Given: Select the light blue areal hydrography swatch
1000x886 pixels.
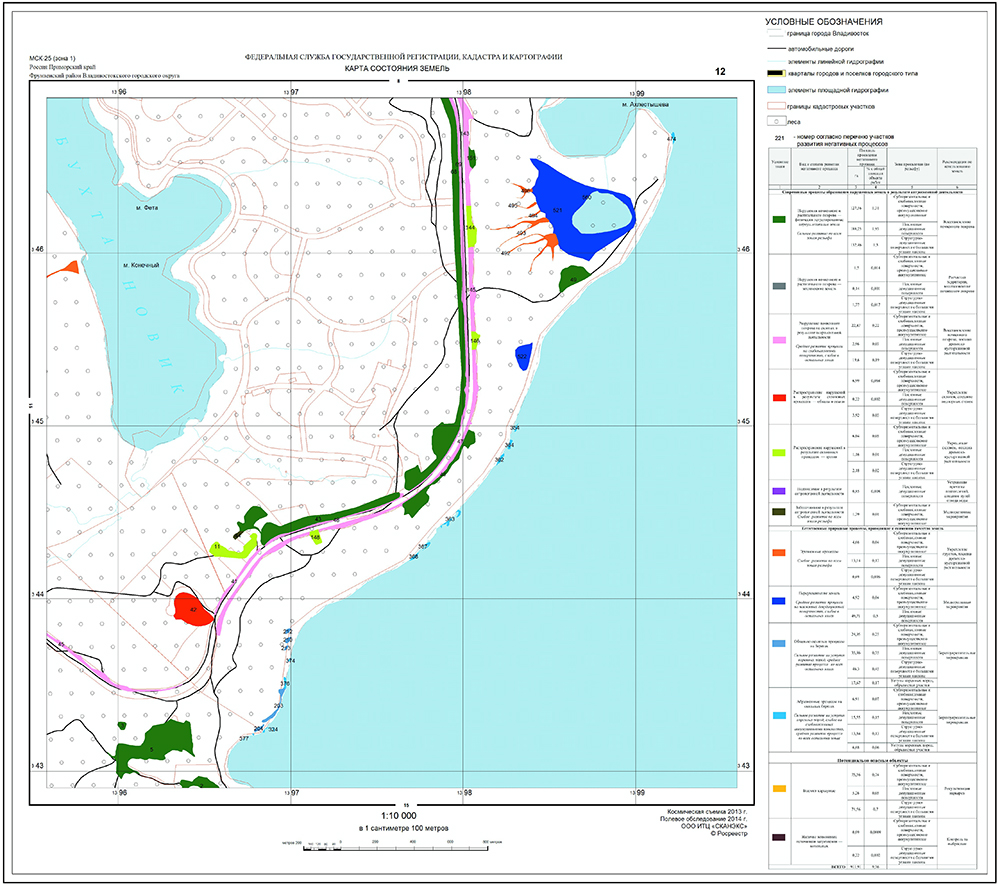Looking at the screenshot, I should 774,90.
